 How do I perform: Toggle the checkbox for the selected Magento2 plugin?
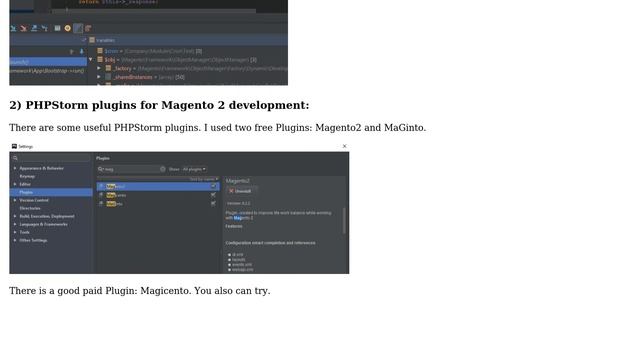pyautogui.click(x=213, y=187)
